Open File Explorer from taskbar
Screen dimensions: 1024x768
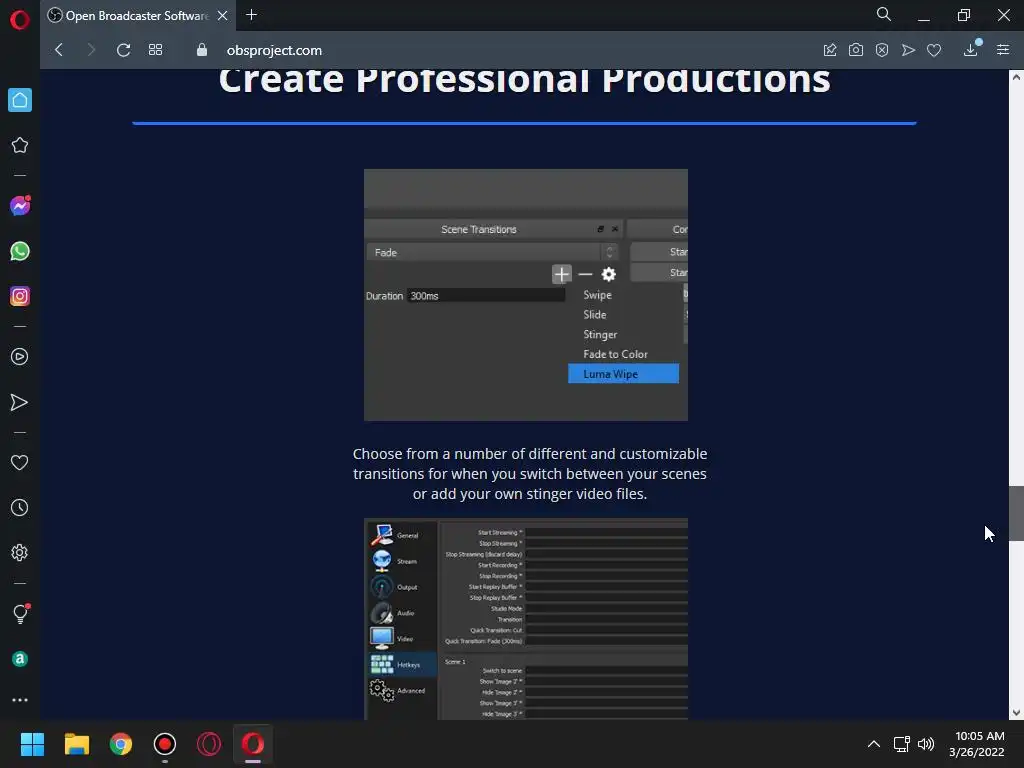pos(76,744)
